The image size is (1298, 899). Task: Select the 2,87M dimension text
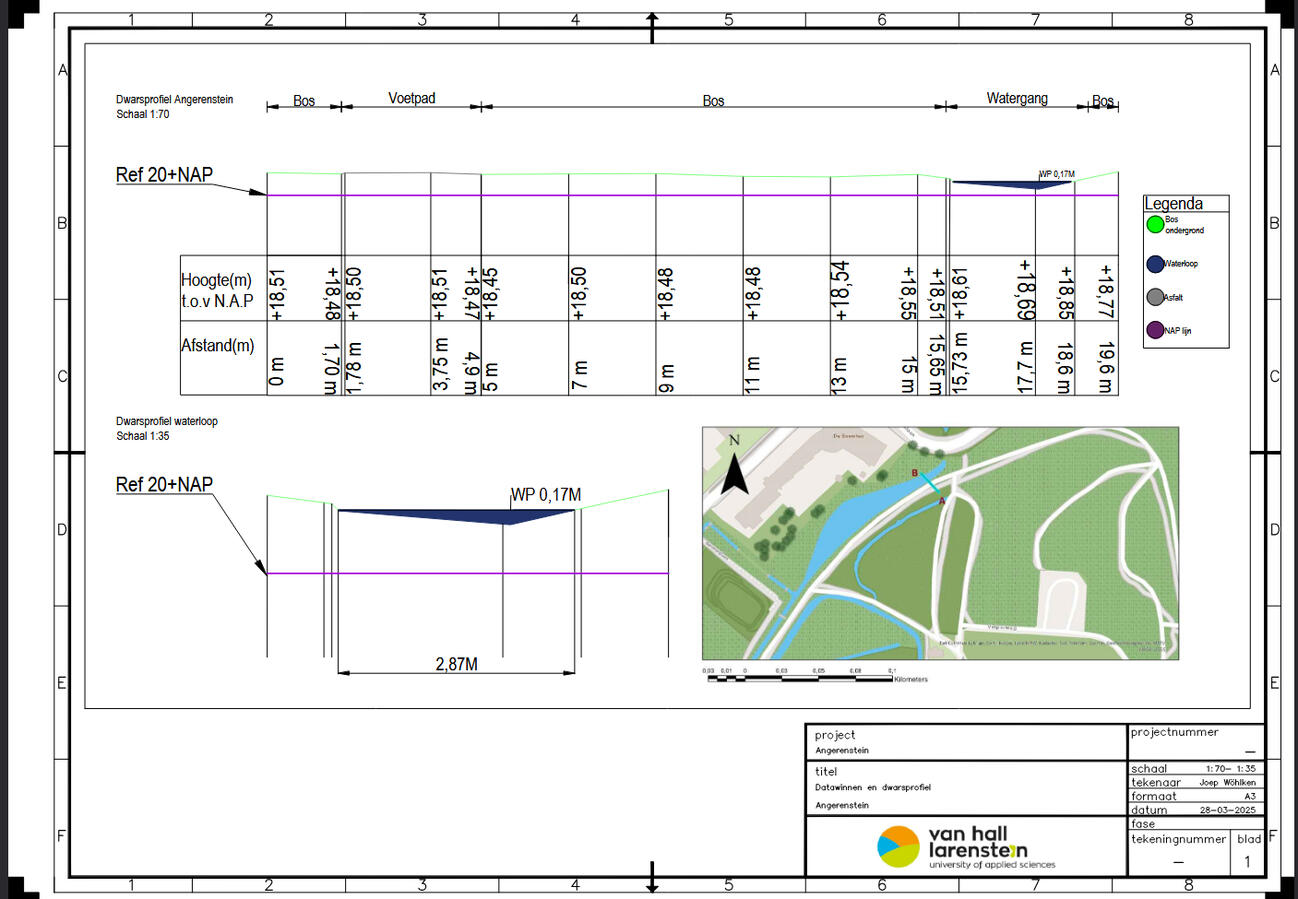point(456,664)
